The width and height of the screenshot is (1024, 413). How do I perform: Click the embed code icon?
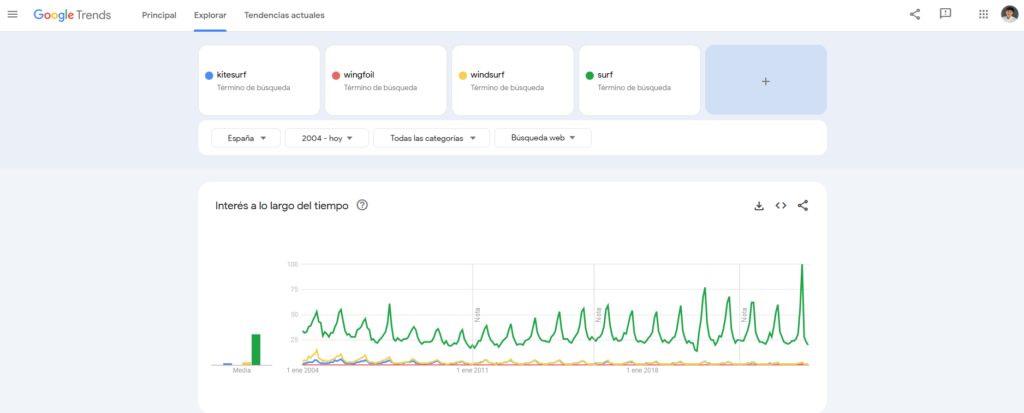point(781,206)
